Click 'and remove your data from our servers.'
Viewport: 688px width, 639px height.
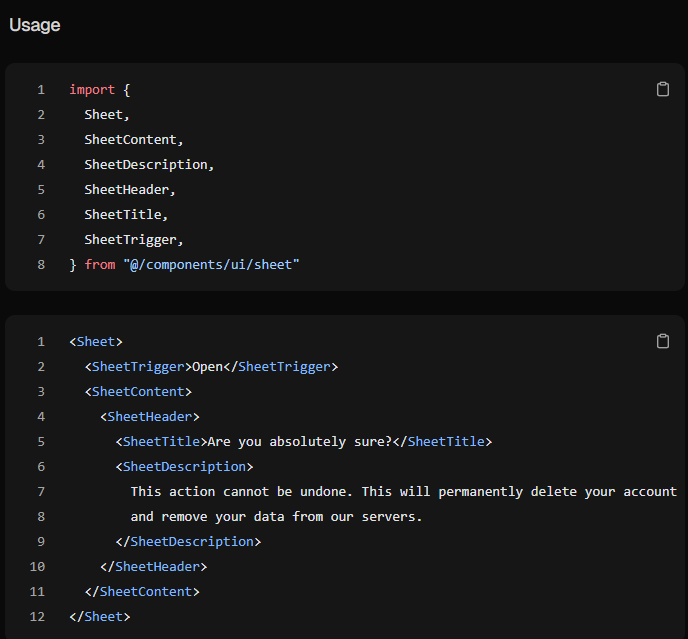coord(276,517)
